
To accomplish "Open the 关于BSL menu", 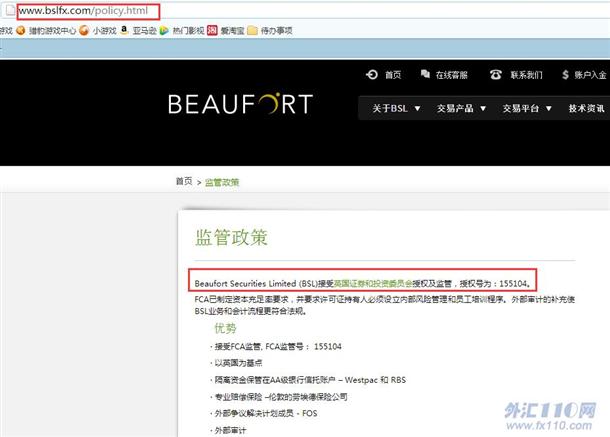I will tap(390, 108).
